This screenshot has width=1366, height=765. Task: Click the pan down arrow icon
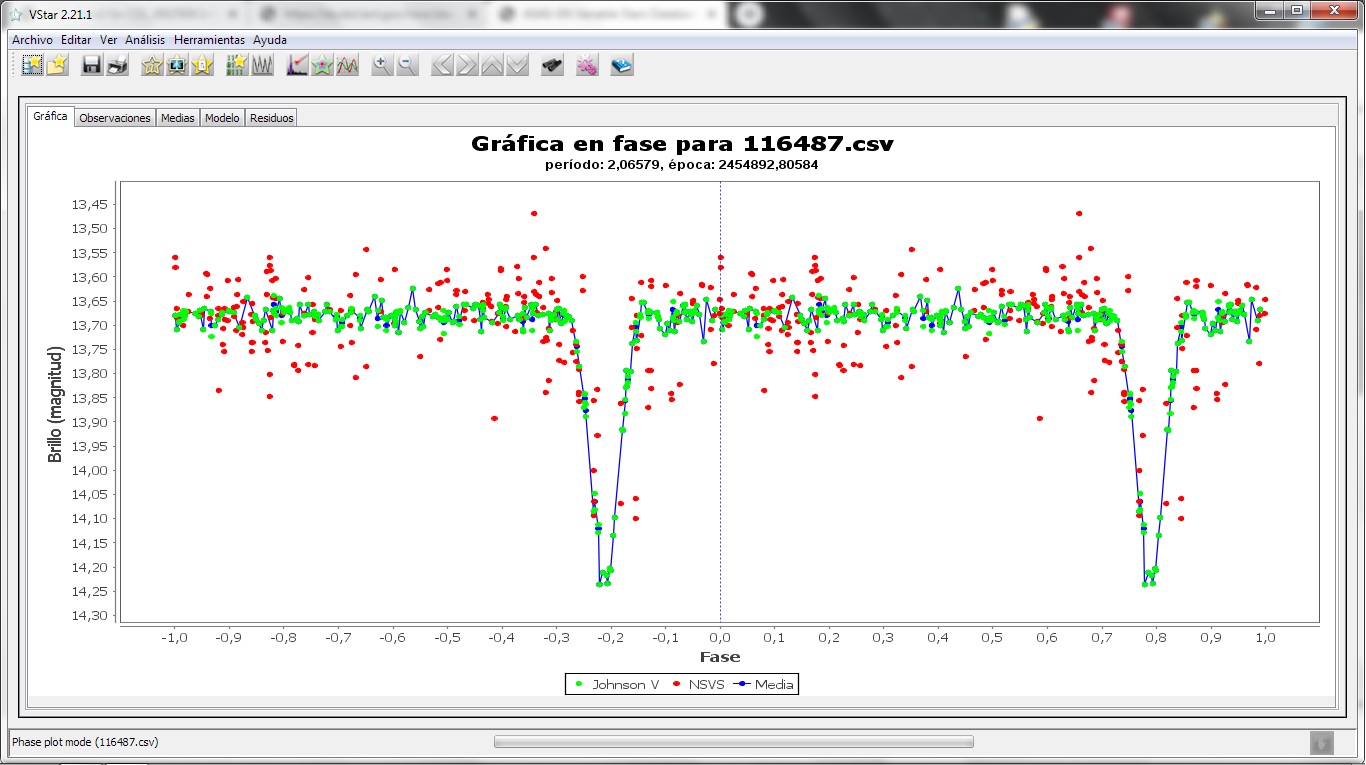(517, 66)
